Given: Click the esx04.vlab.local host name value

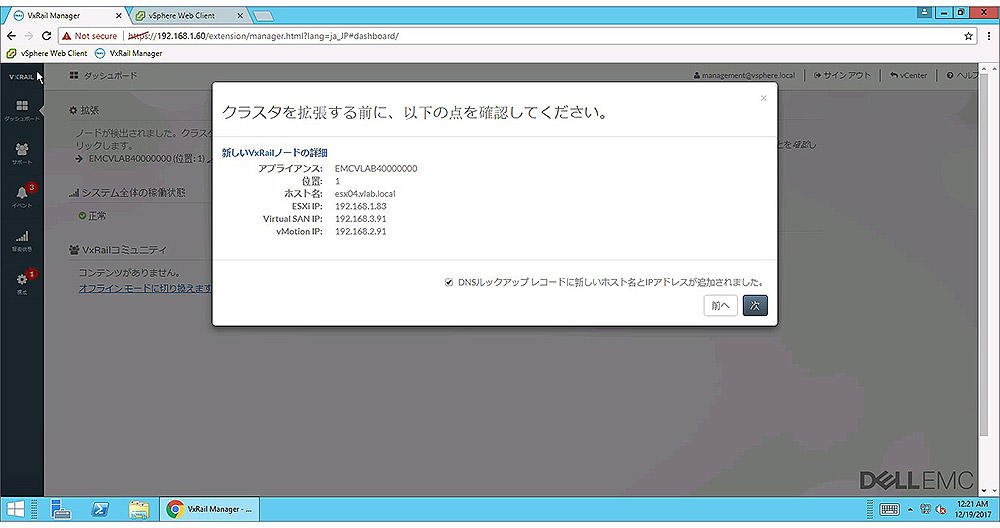Looking at the screenshot, I should (365, 194).
